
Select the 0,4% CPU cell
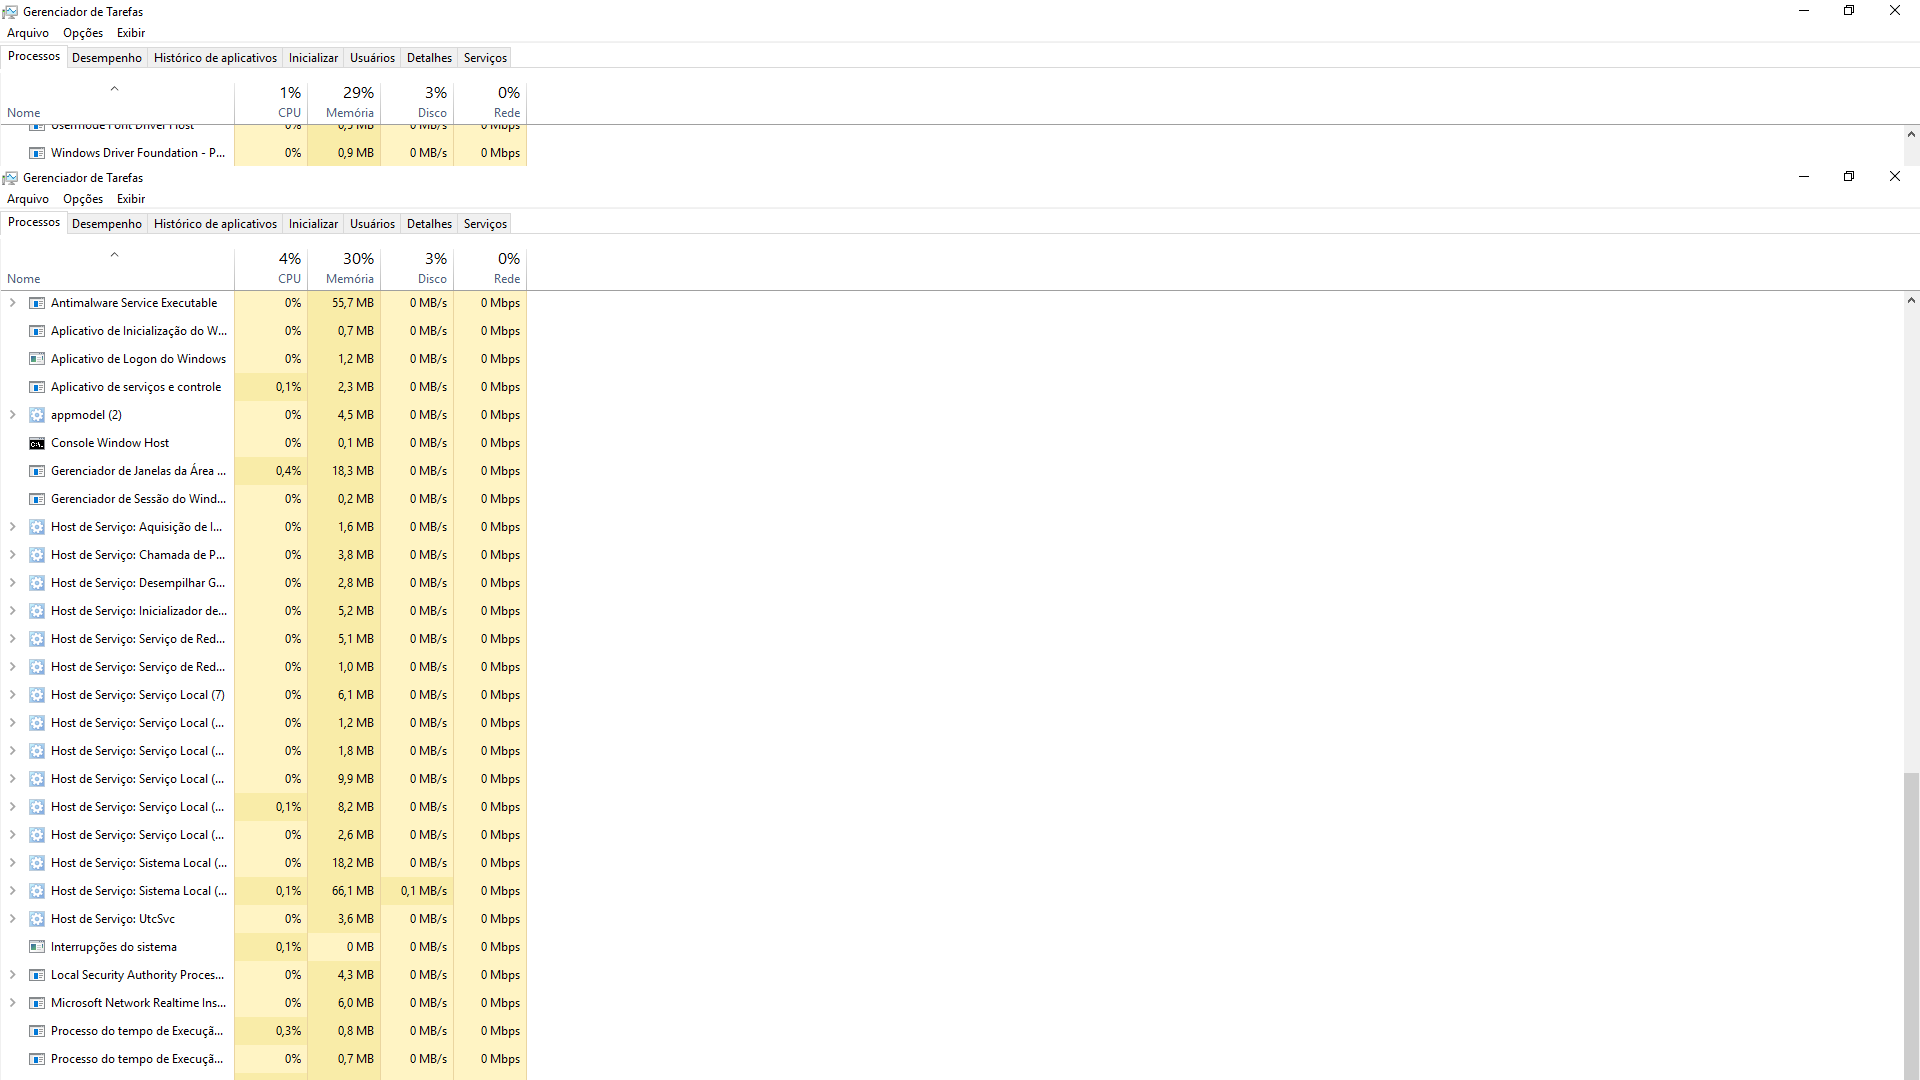pyautogui.click(x=271, y=471)
